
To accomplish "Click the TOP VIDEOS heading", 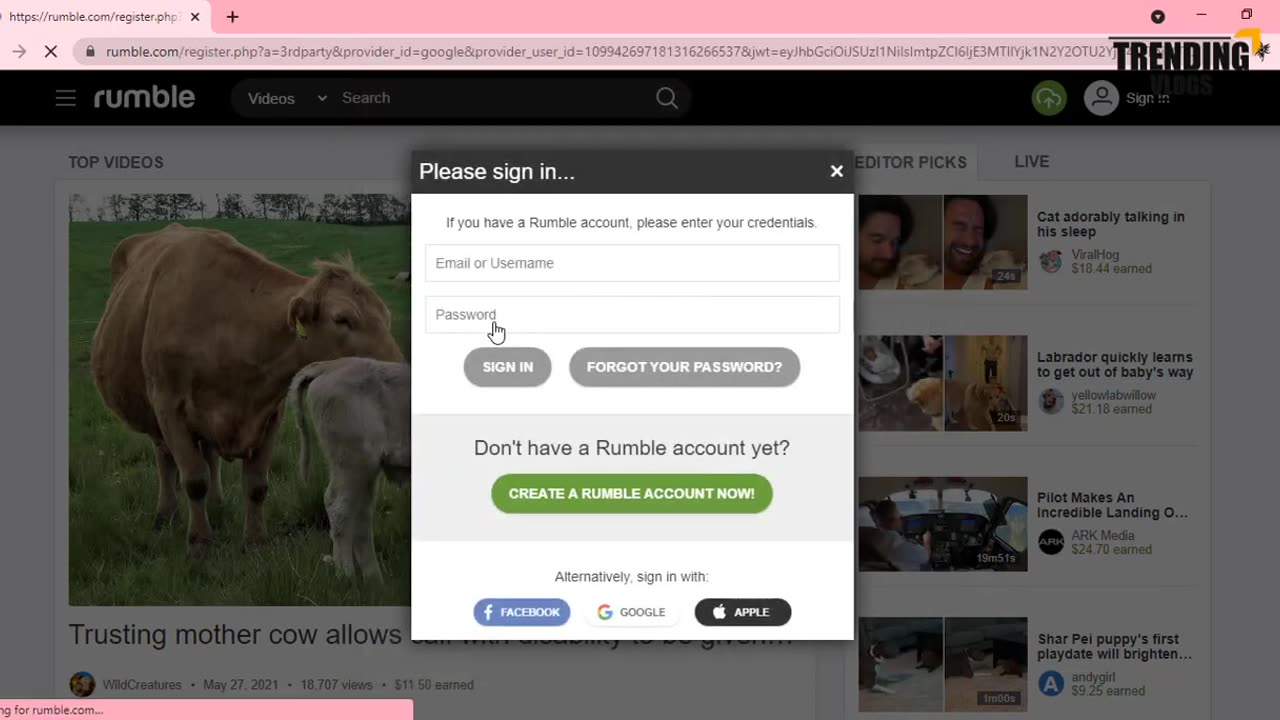I will point(116,162).
